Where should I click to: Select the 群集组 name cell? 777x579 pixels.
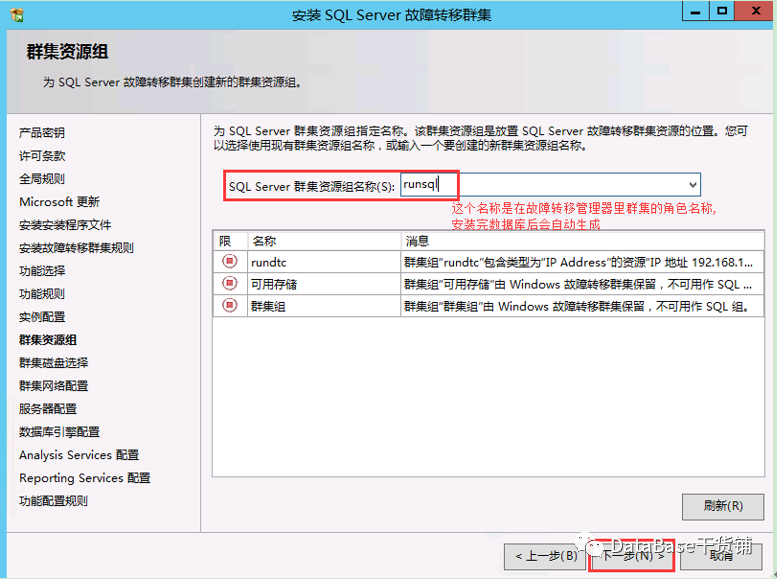324,306
